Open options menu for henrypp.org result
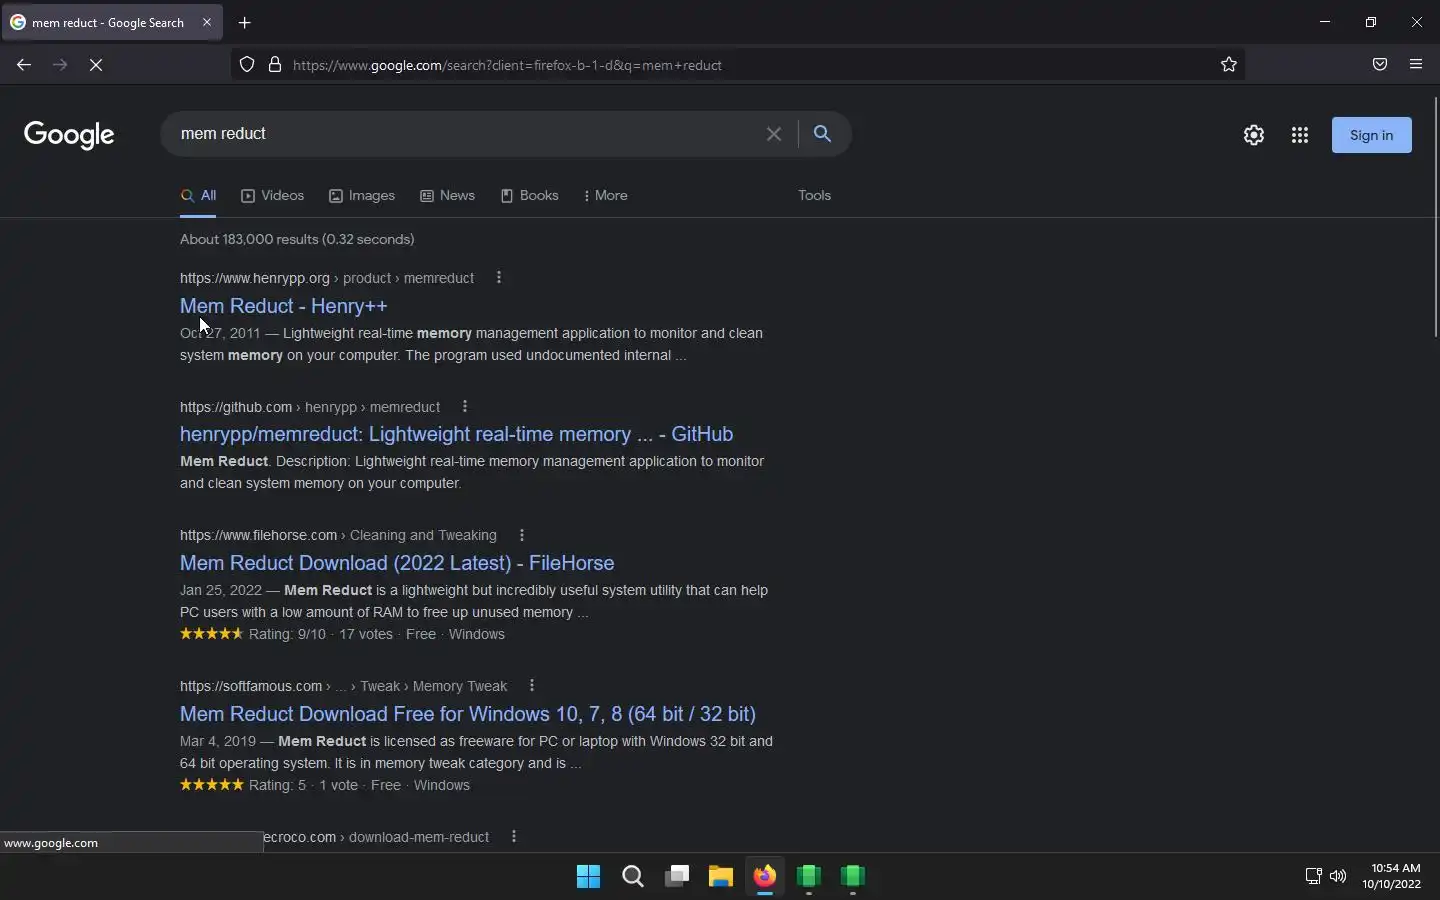This screenshot has width=1440, height=900. pos(499,278)
